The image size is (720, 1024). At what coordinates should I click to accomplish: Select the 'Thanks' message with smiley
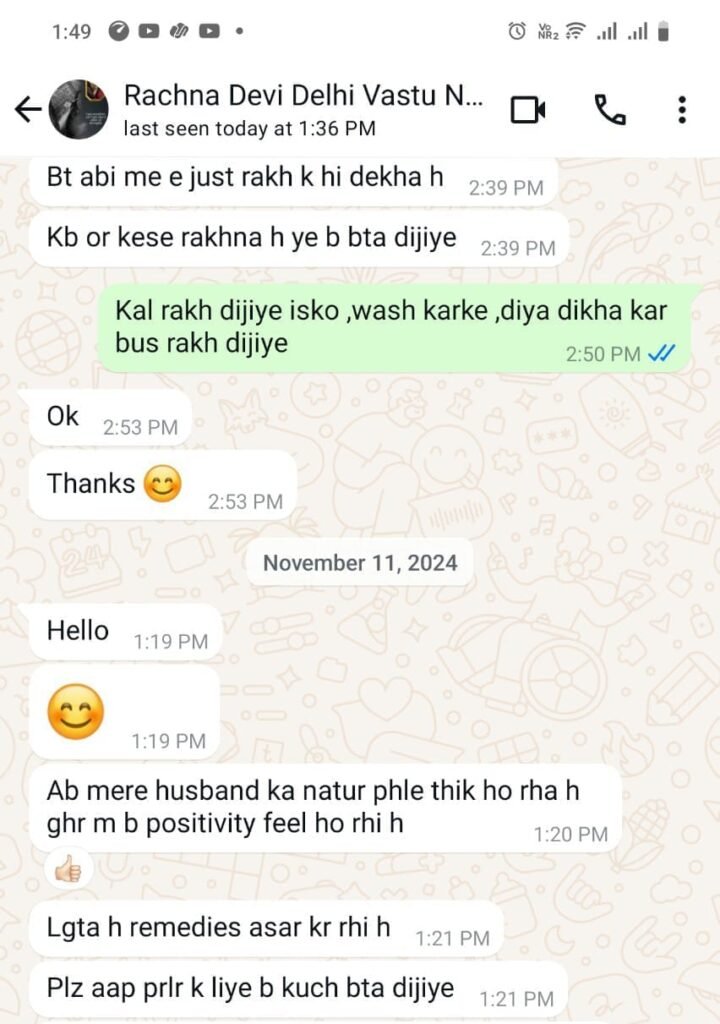pos(163,485)
